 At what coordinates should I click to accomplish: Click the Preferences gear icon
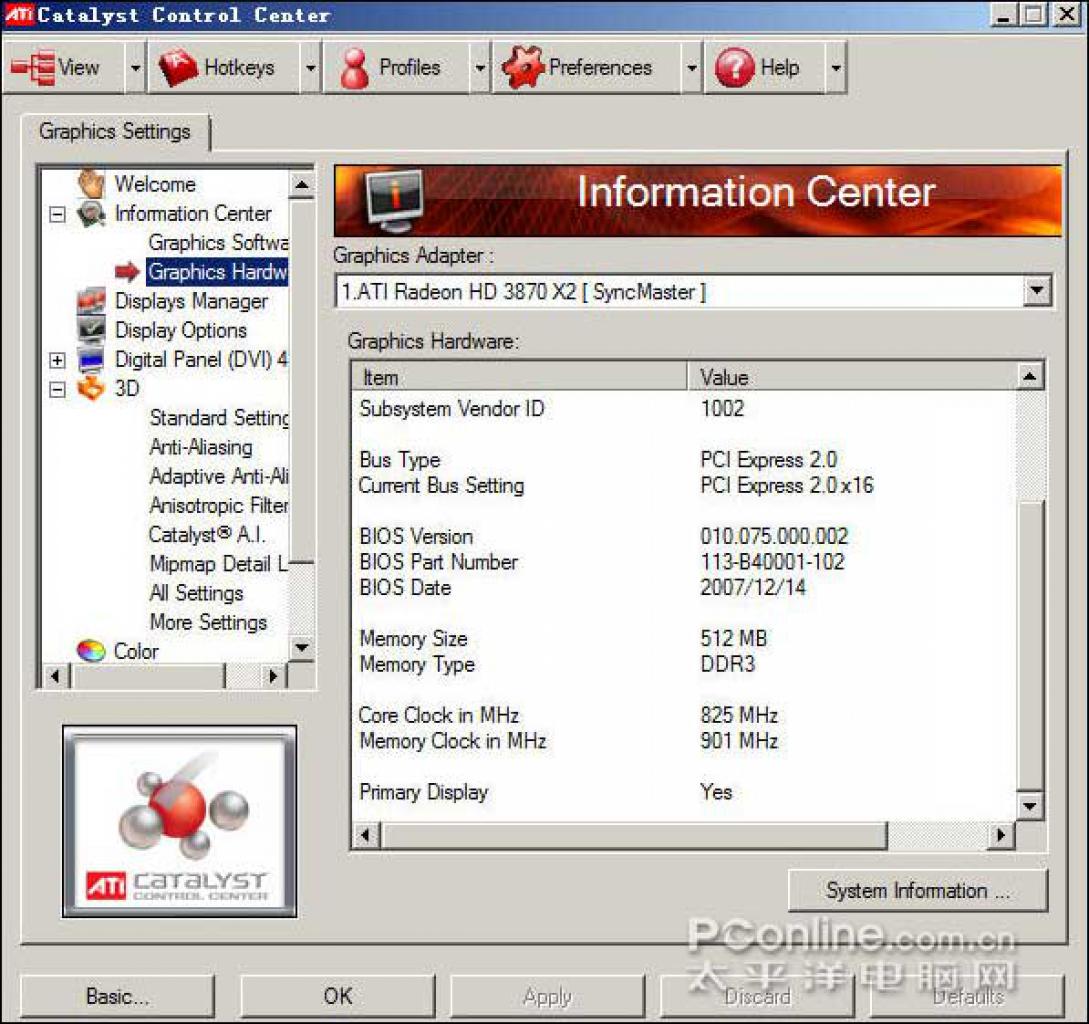click(x=522, y=67)
